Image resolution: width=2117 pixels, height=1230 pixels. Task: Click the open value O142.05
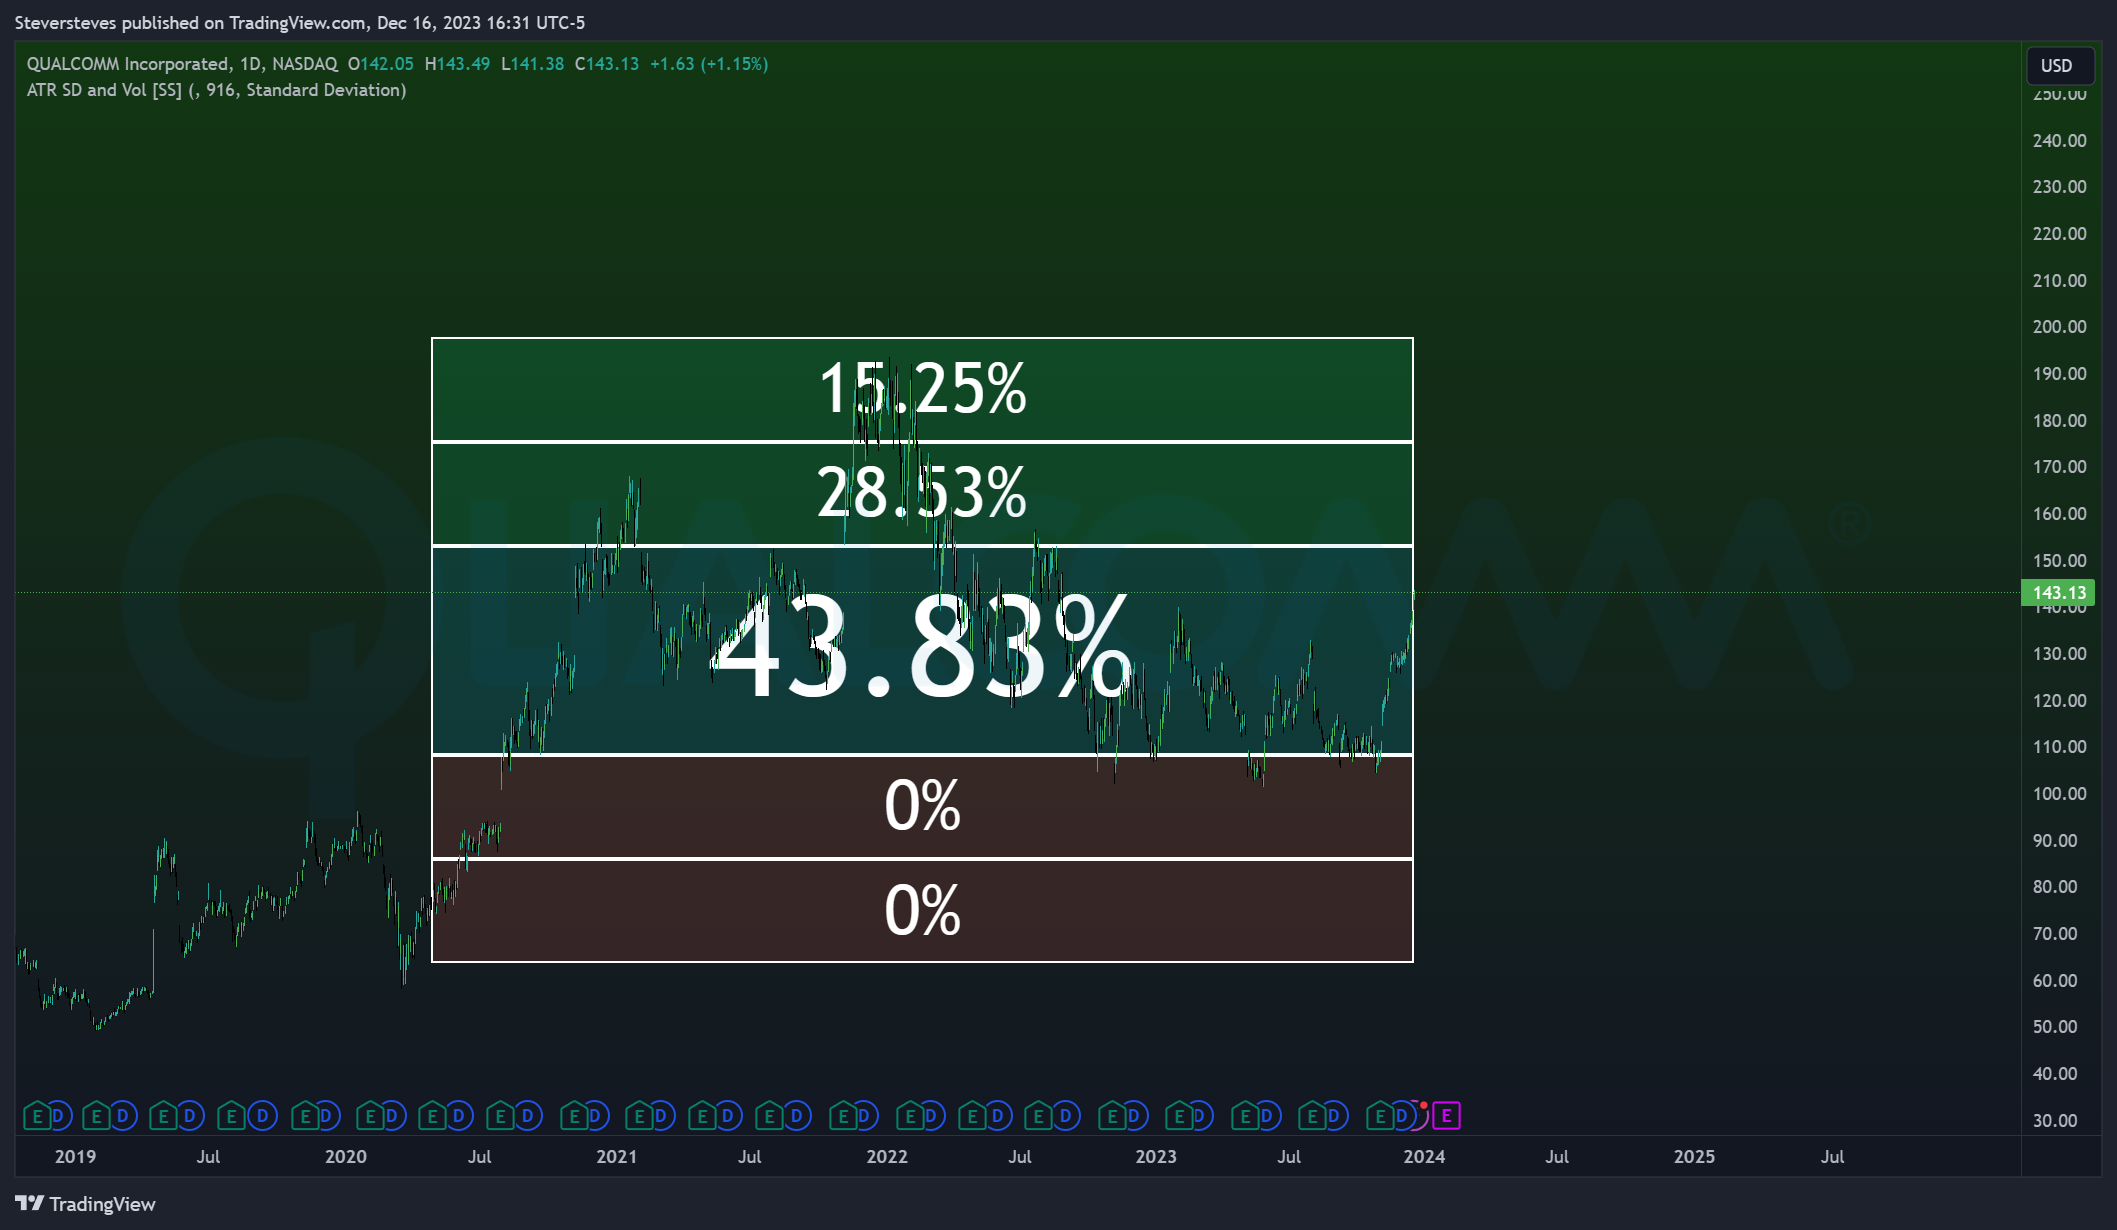[381, 64]
